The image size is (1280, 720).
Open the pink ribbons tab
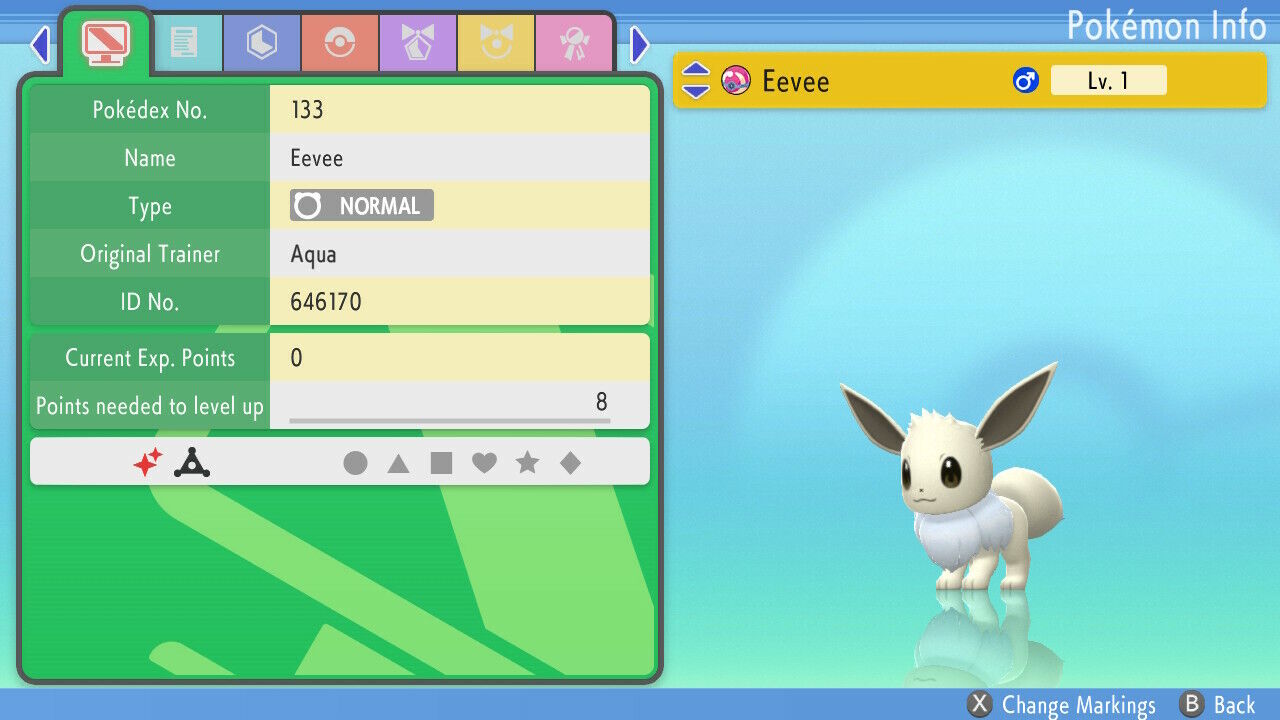click(x=573, y=43)
